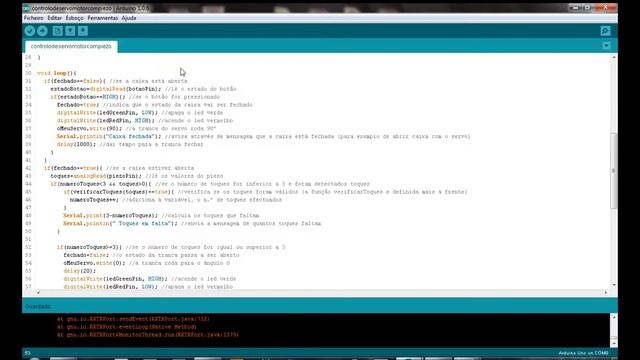This screenshot has height=360, width=640.
Task: Click the console line with RXTXPort$MonitorThread.run
Action: (148, 335)
